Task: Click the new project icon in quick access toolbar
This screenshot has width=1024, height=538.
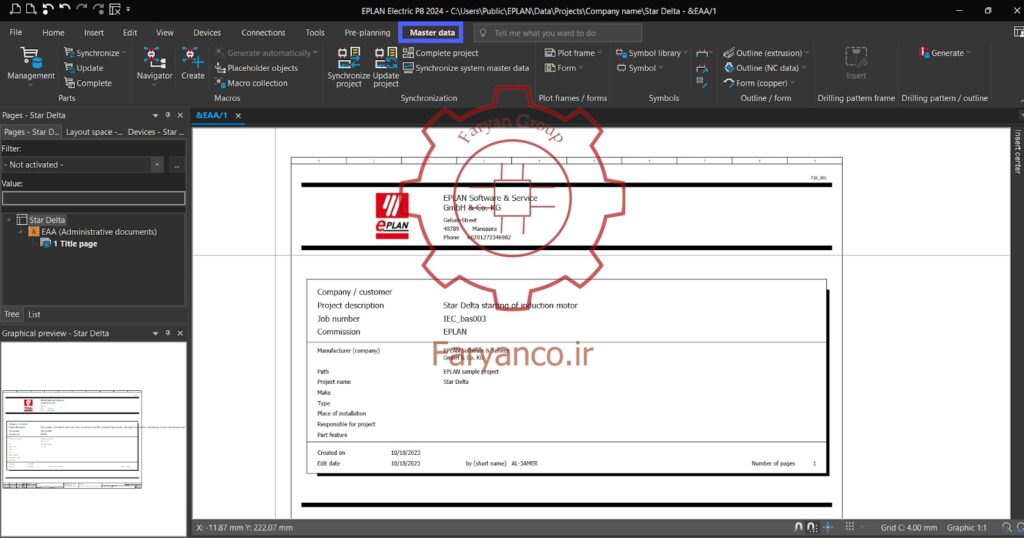Action: [x=14, y=9]
